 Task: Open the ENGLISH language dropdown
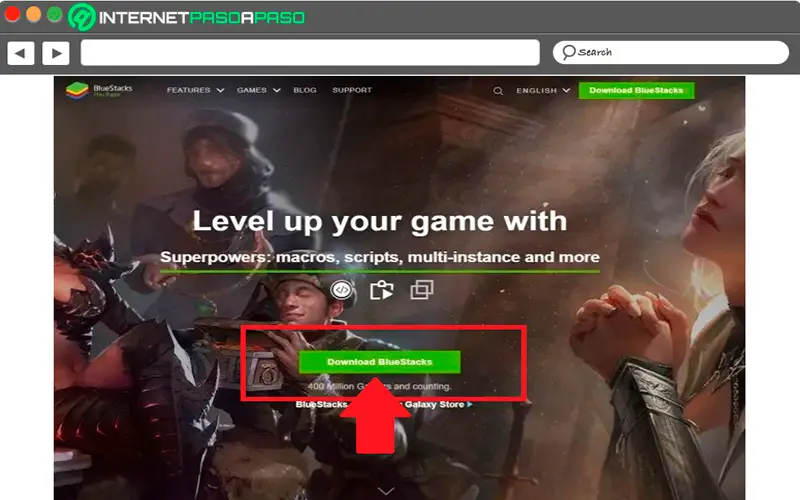[x=543, y=91]
